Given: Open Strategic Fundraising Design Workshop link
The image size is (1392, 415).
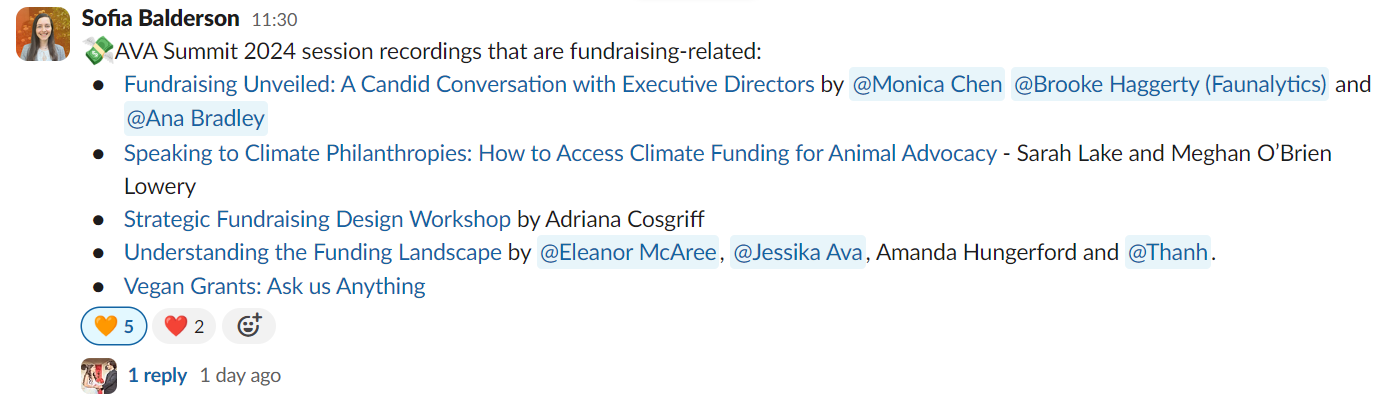Looking at the screenshot, I should (317, 218).
